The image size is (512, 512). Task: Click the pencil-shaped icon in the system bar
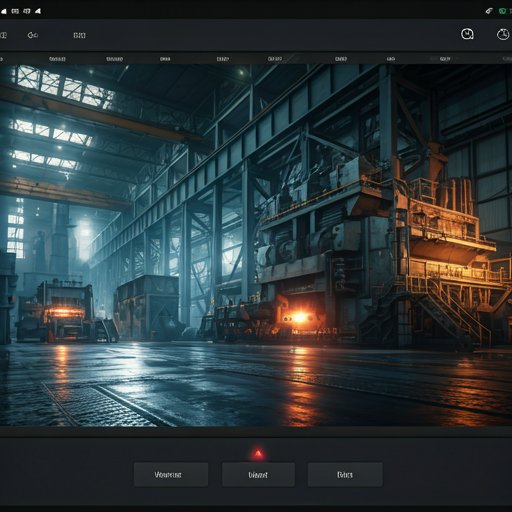coord(489,11)
